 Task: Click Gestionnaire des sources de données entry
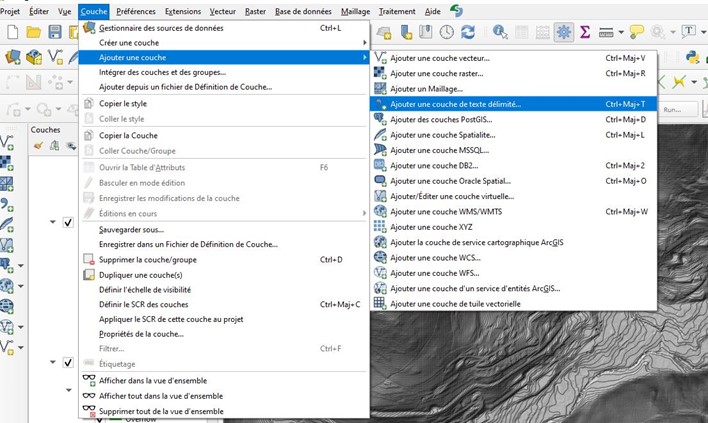224,28
